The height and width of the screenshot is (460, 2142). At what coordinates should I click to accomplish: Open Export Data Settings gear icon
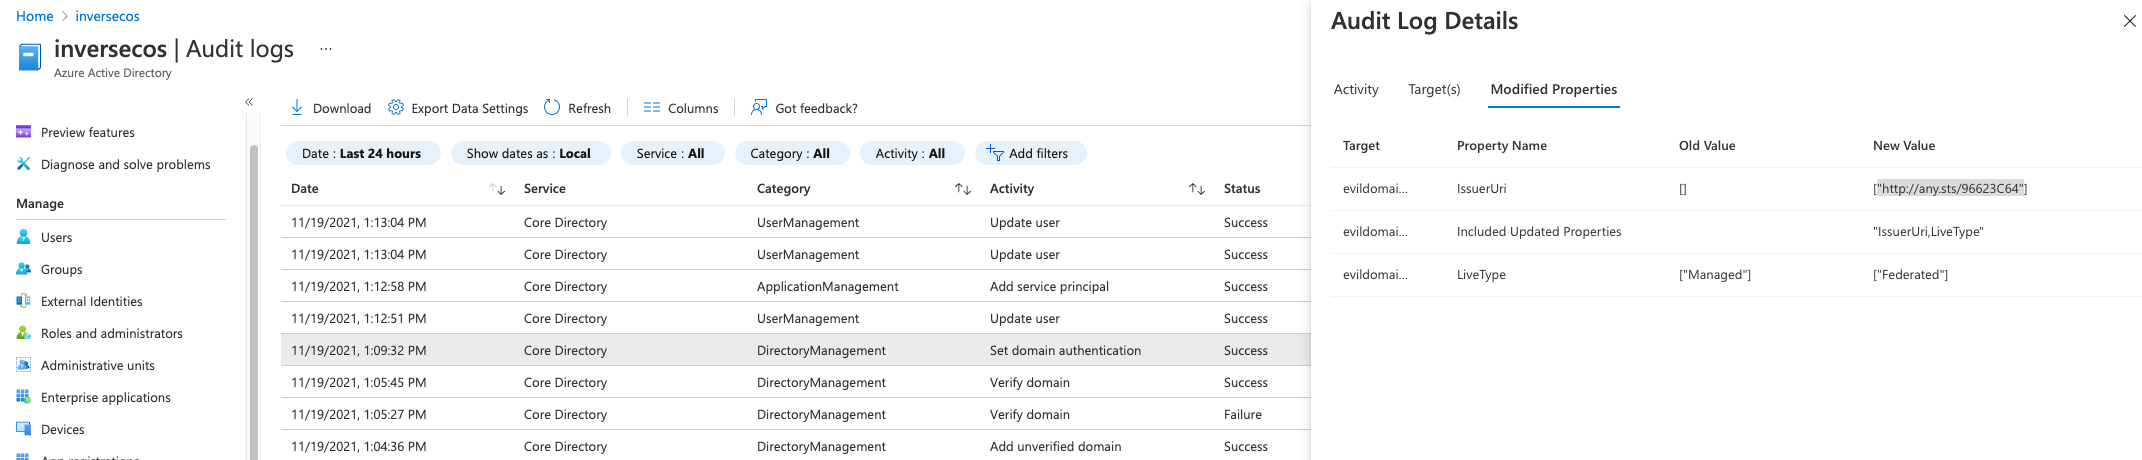[x=396, y=108]
